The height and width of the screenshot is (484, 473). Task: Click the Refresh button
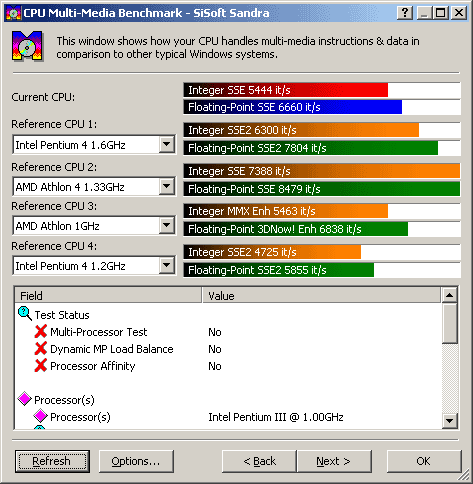point(52,461)
